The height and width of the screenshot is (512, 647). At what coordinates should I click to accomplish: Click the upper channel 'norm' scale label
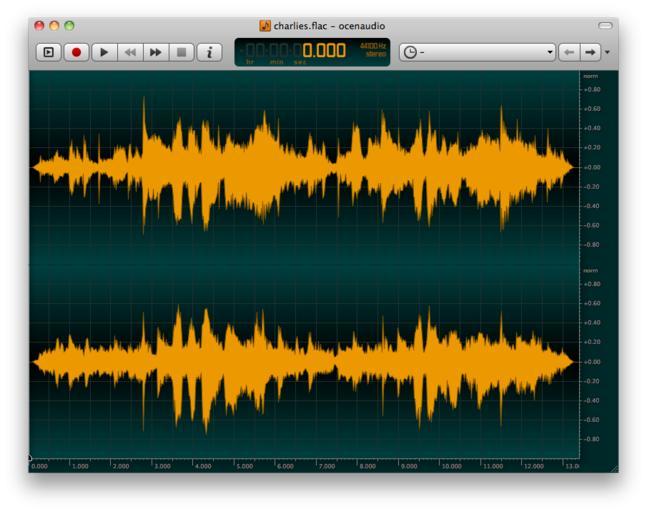590,76
